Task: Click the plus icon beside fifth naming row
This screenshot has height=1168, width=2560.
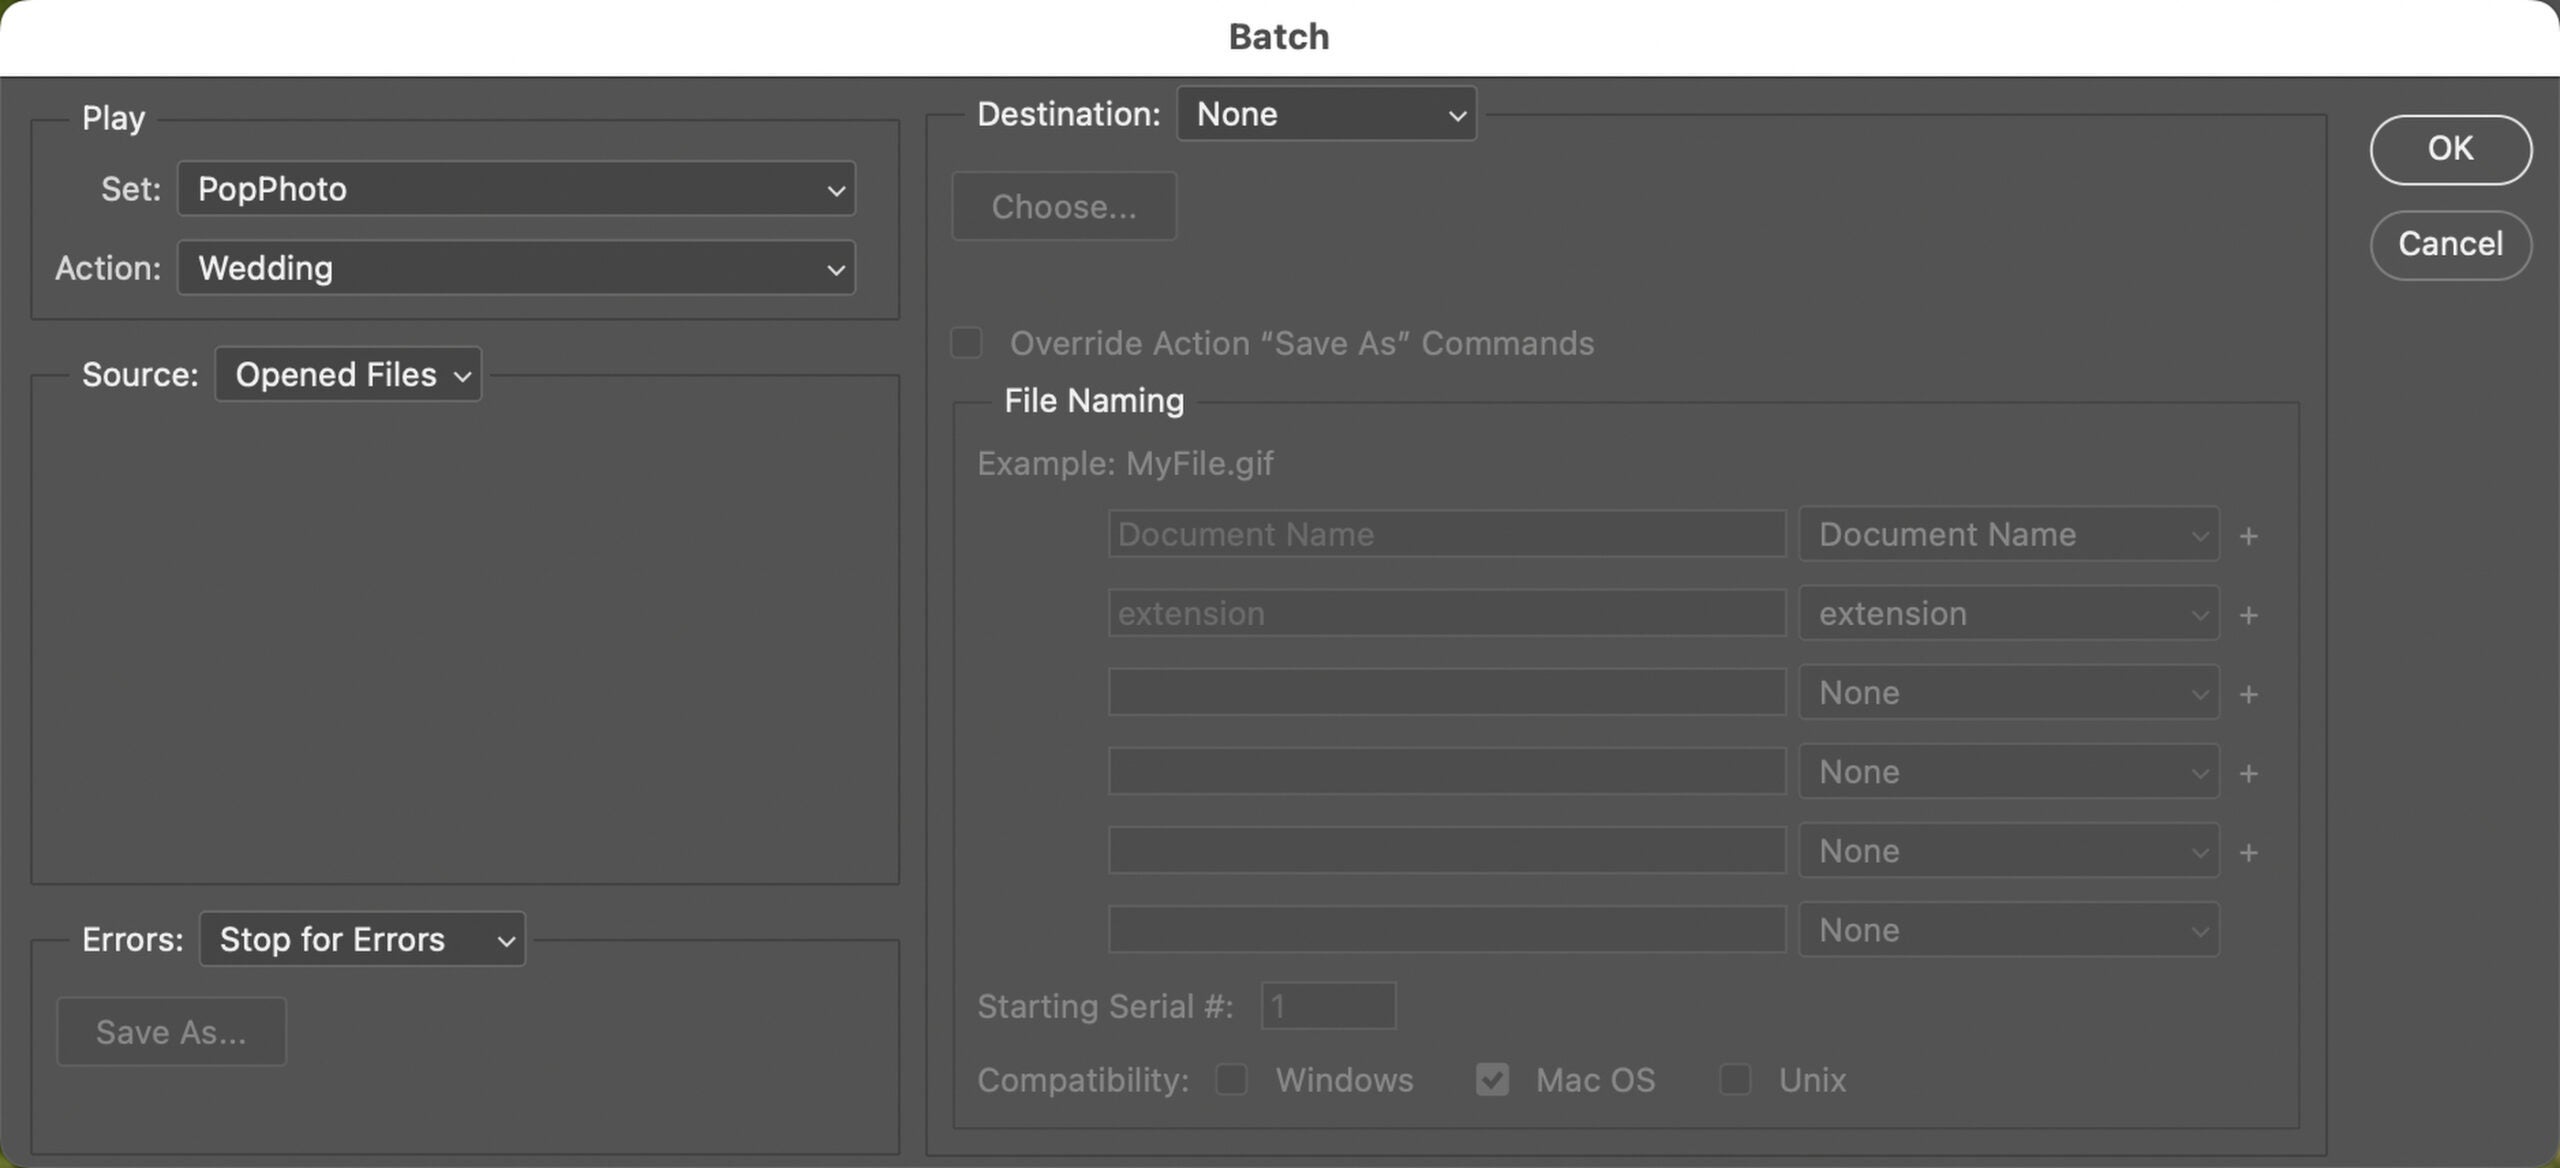Action: click(2249, 853)
